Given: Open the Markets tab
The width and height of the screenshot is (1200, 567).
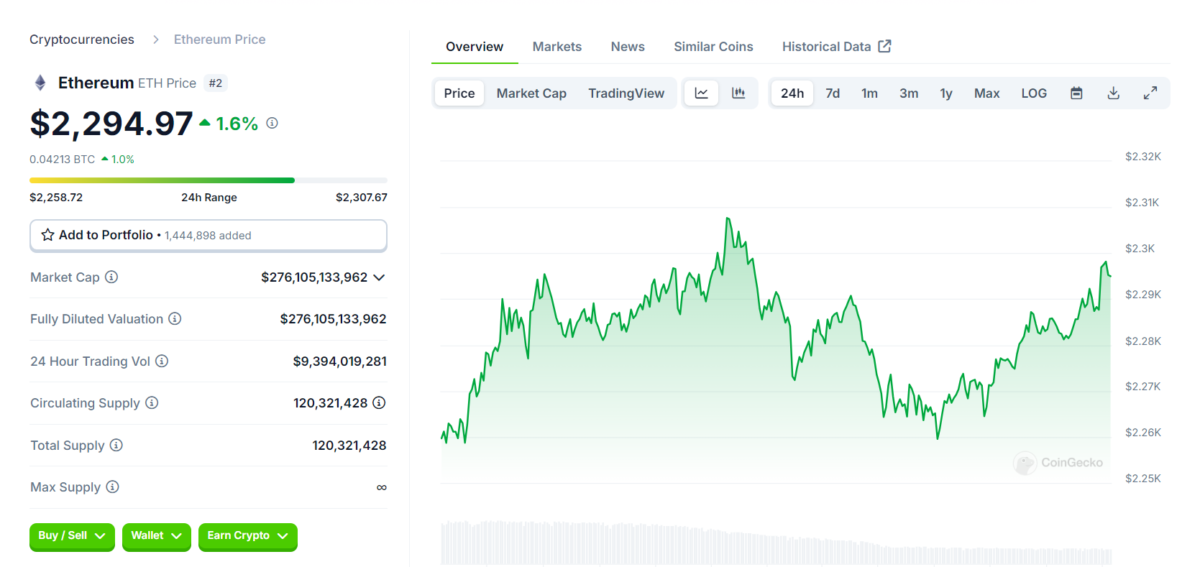Looking at the screenshot, I should pos(557,46).
